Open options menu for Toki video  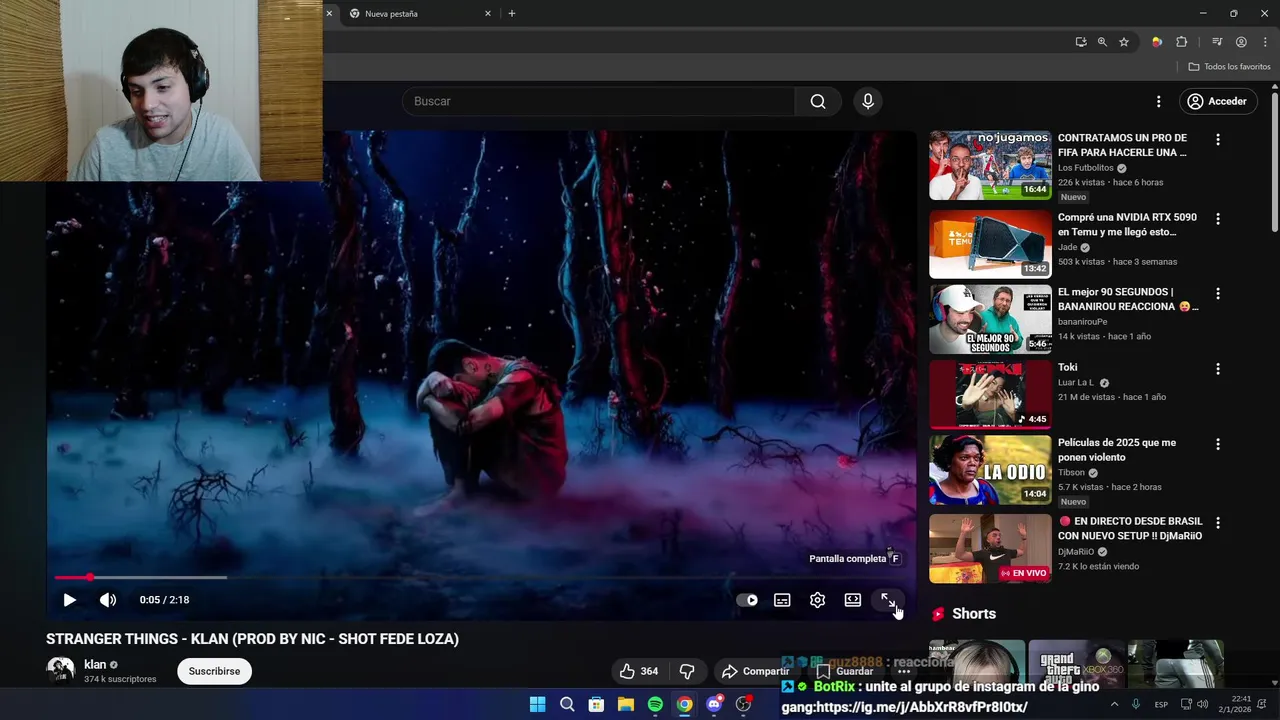point(1217,369)
